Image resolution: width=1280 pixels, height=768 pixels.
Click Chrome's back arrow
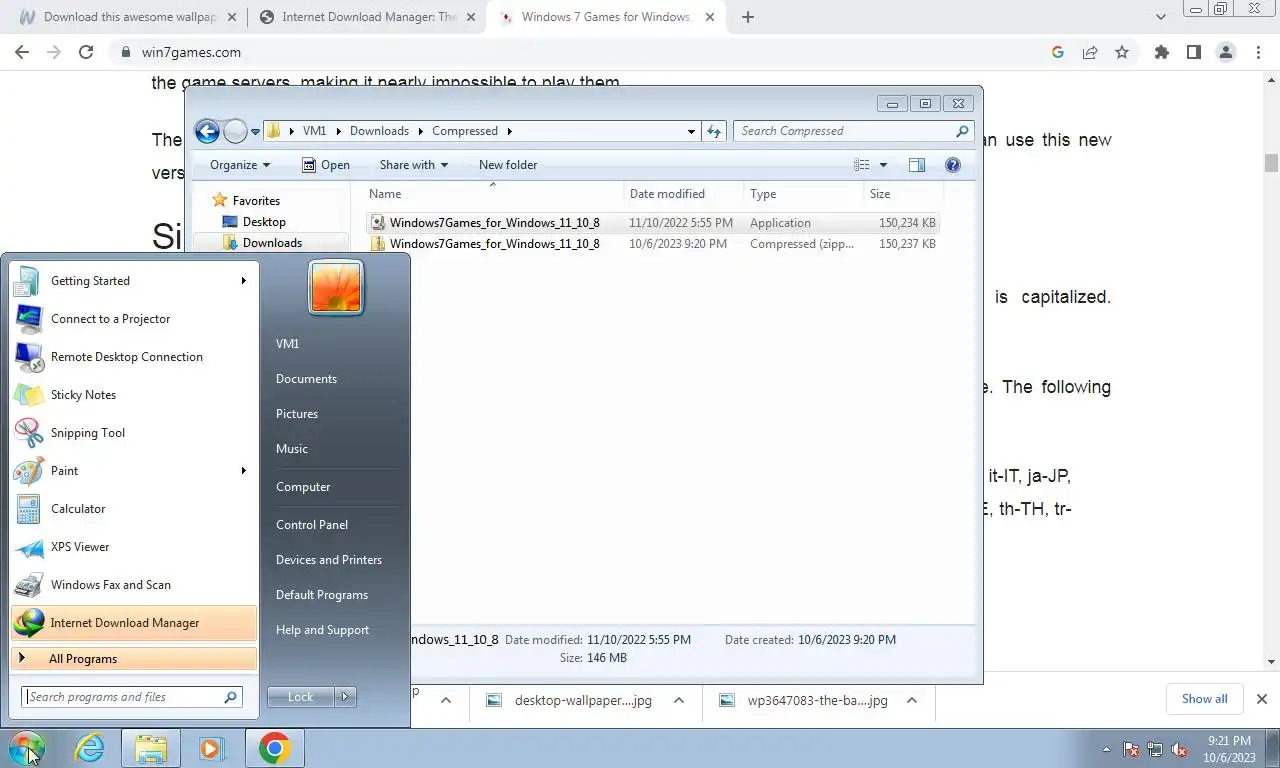(22, 52)
